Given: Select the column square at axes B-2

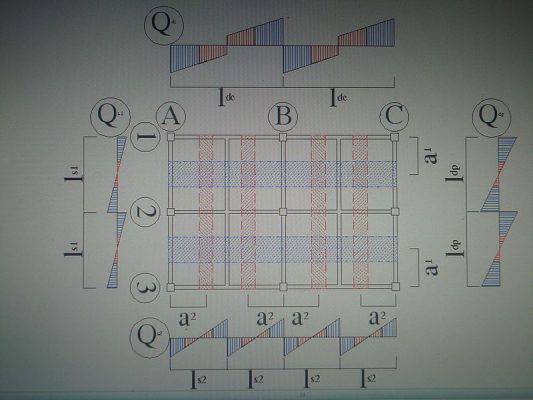Looking at the screenshot, I should tap(283, 212).
